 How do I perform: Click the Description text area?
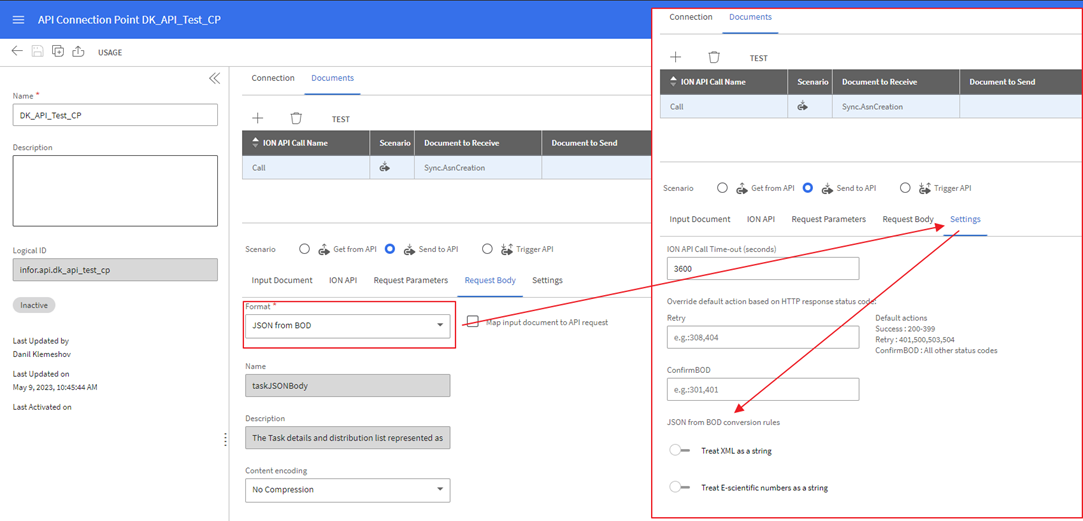tap(115, 191)
